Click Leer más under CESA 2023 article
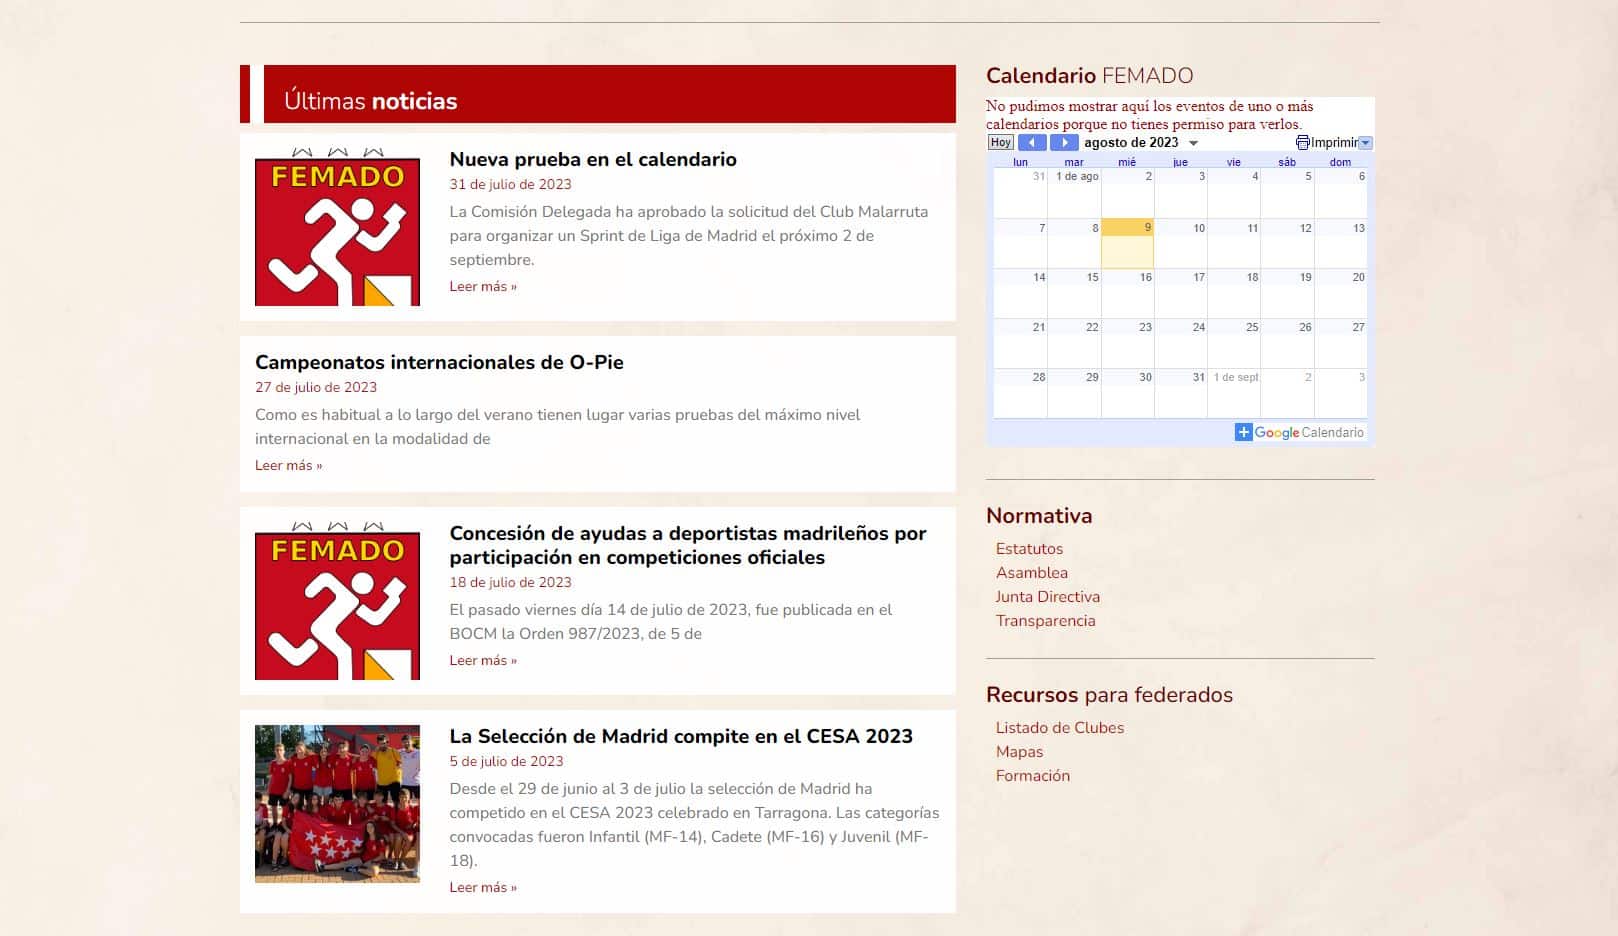 pyautogui.click(x=483, y=887)
